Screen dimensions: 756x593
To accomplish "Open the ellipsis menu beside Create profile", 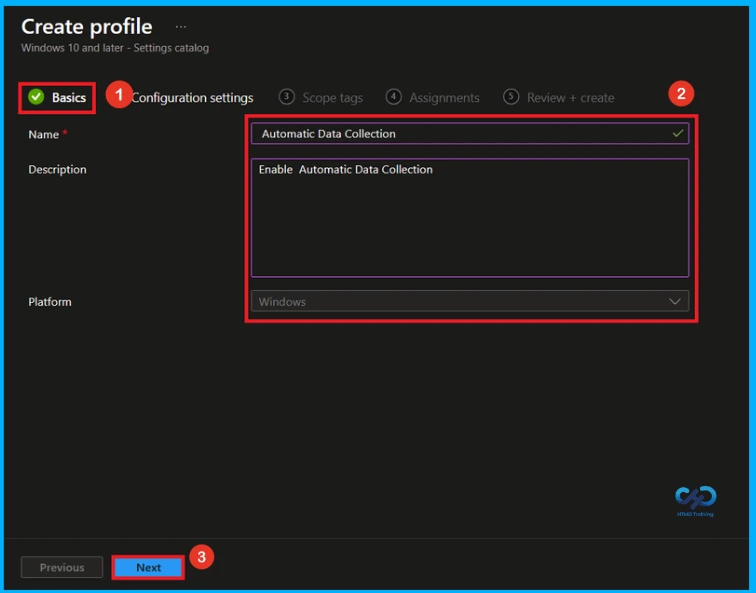I will pos(181,27).
